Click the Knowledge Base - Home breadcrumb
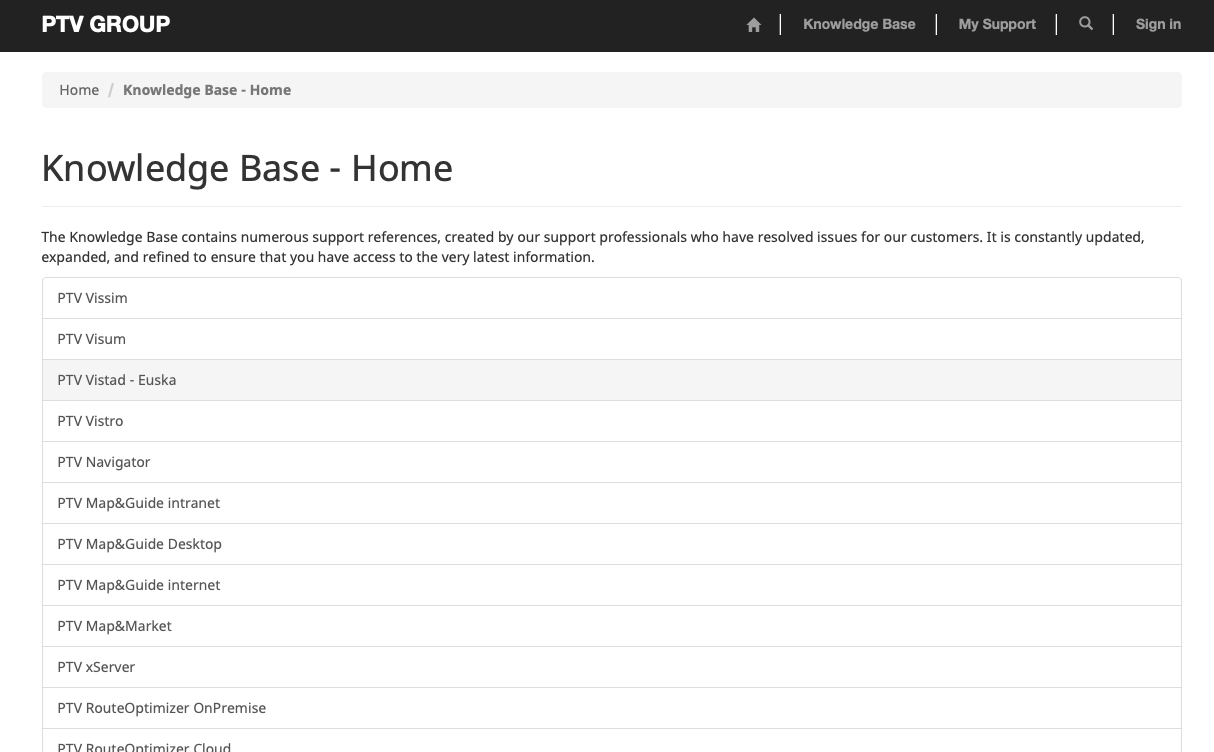 pos(207,90)
